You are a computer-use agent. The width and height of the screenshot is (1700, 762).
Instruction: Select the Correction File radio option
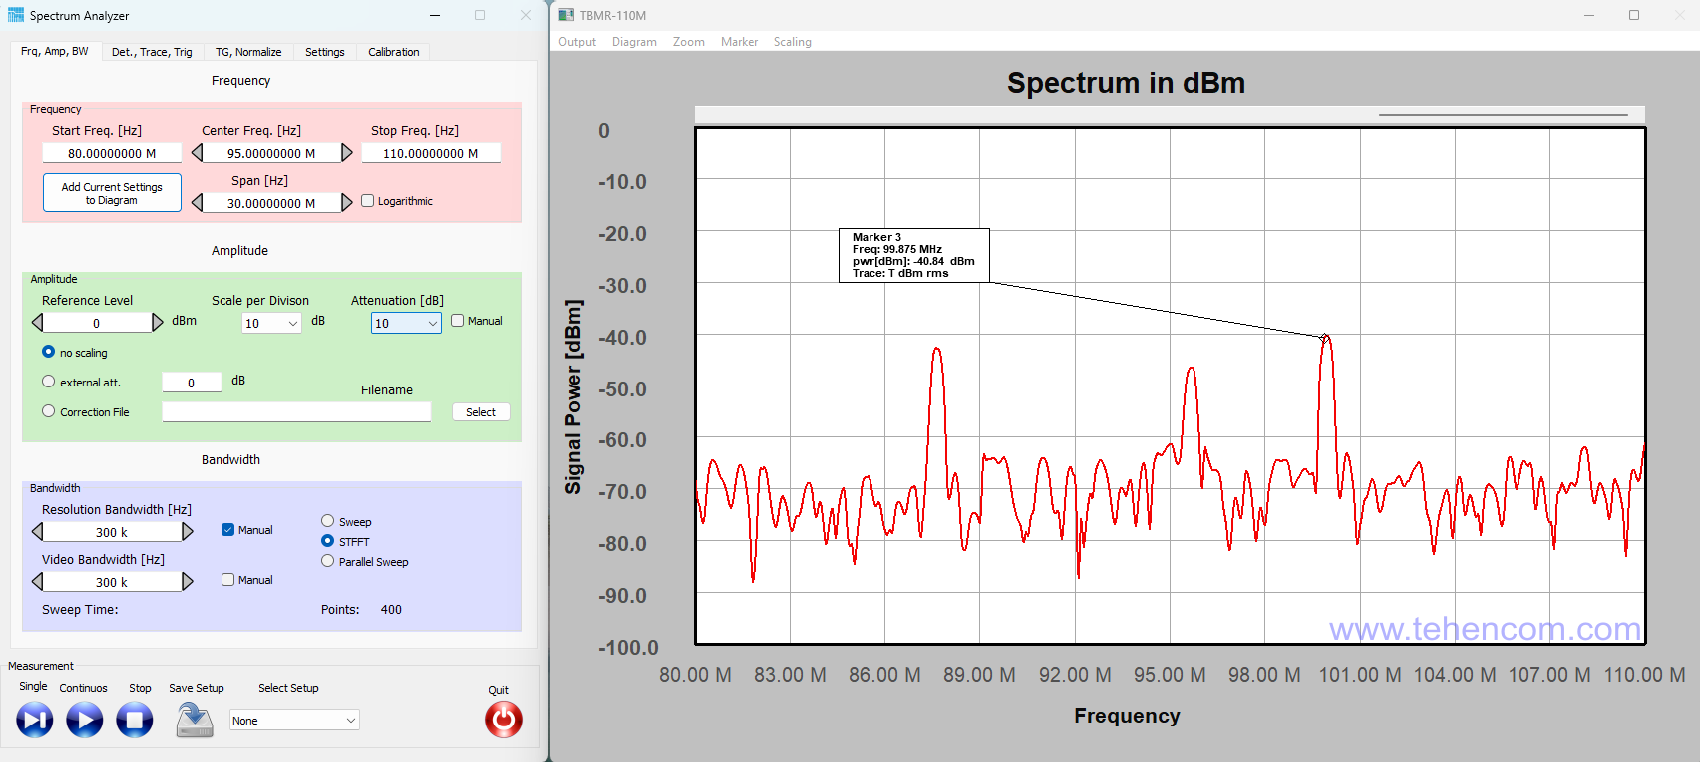pos(48,411)
